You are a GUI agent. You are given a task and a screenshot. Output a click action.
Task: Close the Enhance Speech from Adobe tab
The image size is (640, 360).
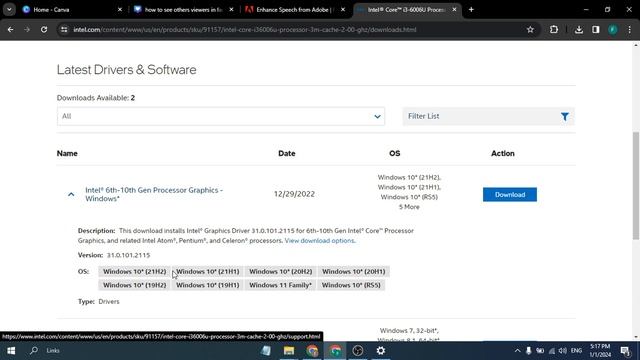click(x=343, y=9)
